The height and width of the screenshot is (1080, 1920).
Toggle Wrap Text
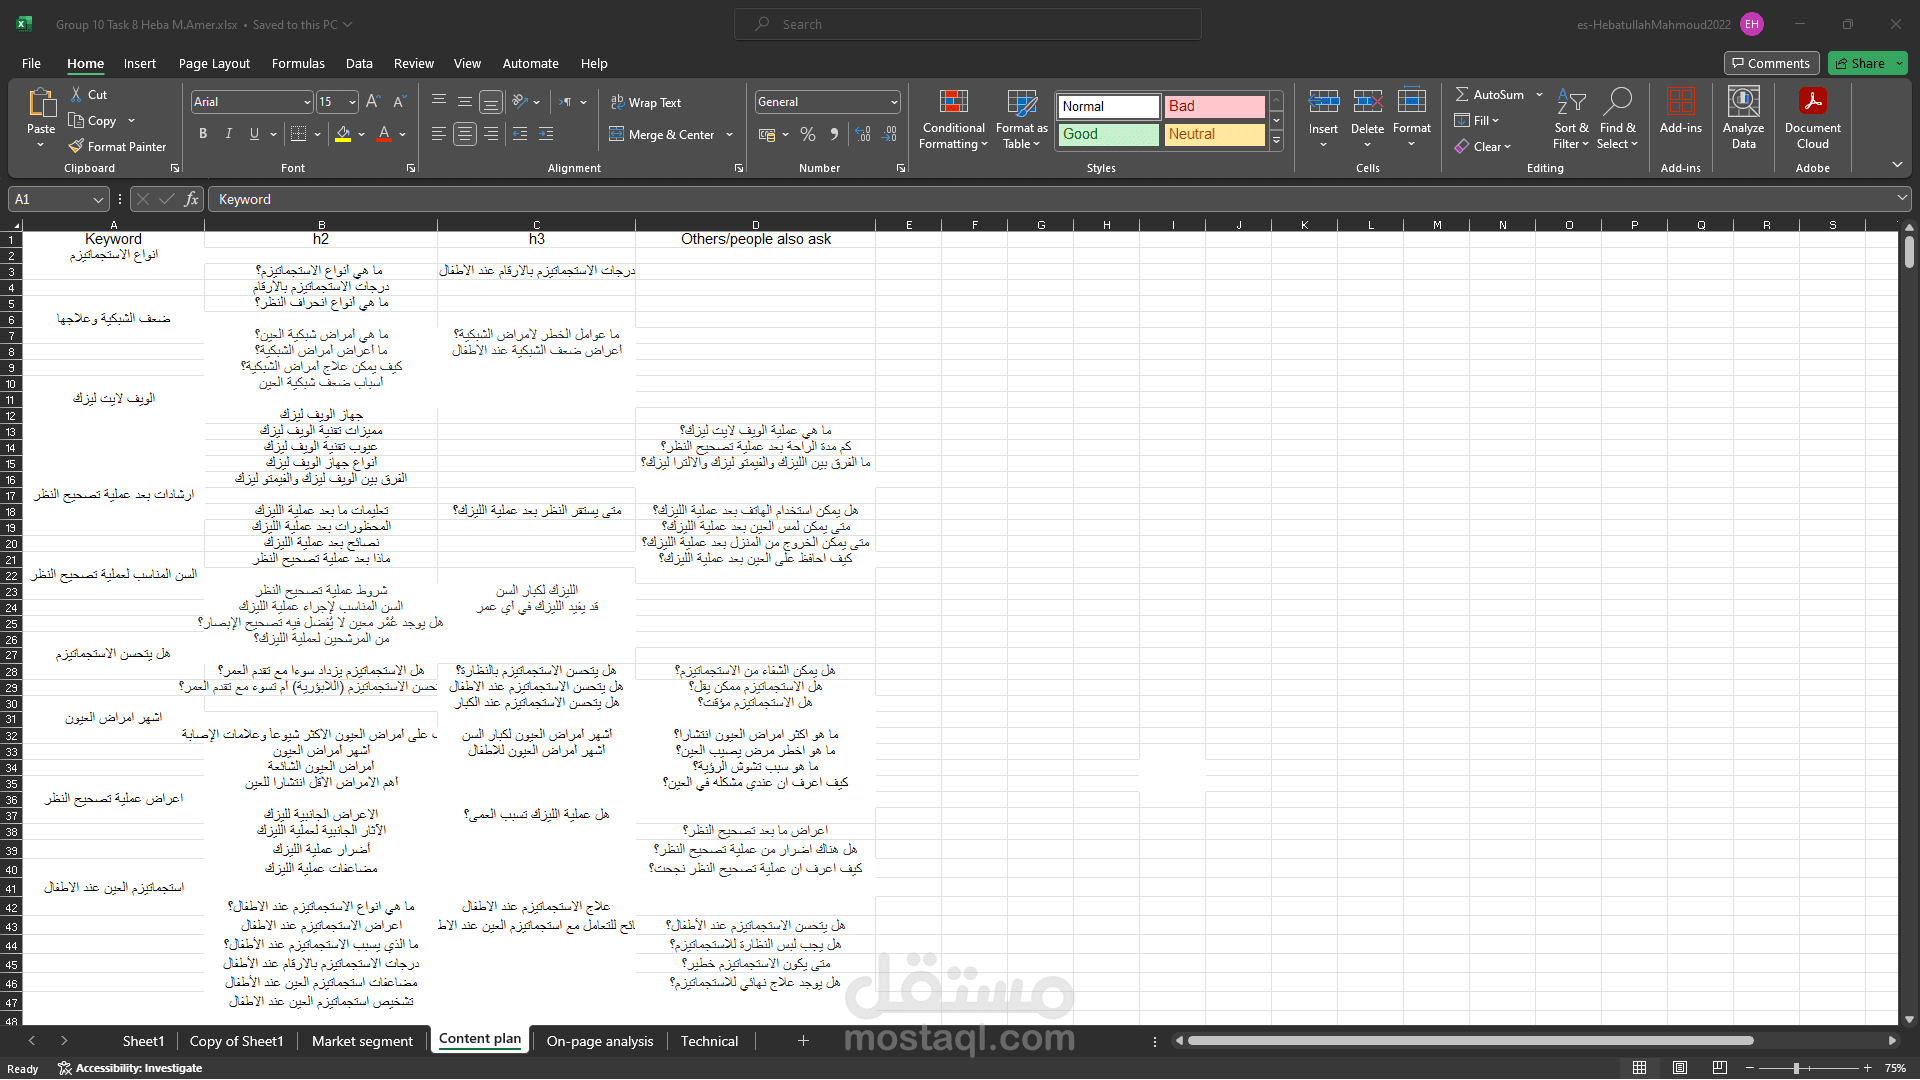click(x=646, y=102)
